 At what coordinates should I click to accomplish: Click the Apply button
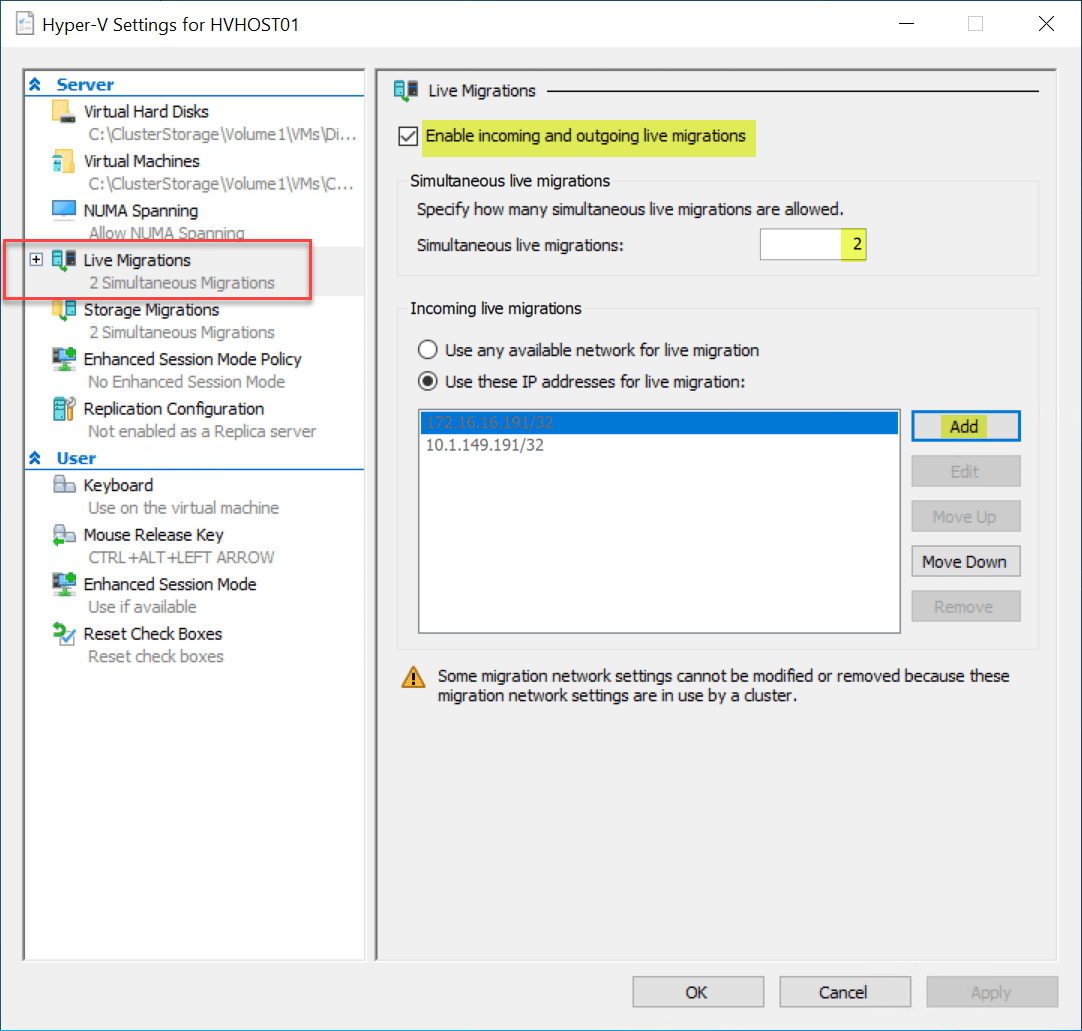coord(992,992)
